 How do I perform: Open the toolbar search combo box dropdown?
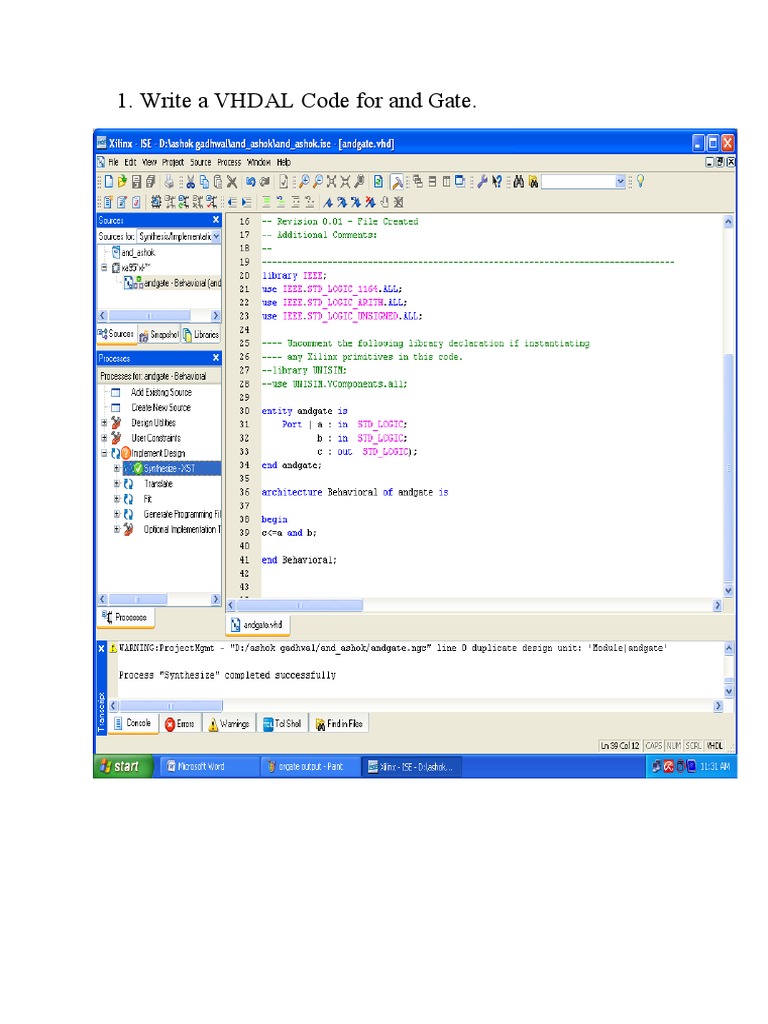620,182
